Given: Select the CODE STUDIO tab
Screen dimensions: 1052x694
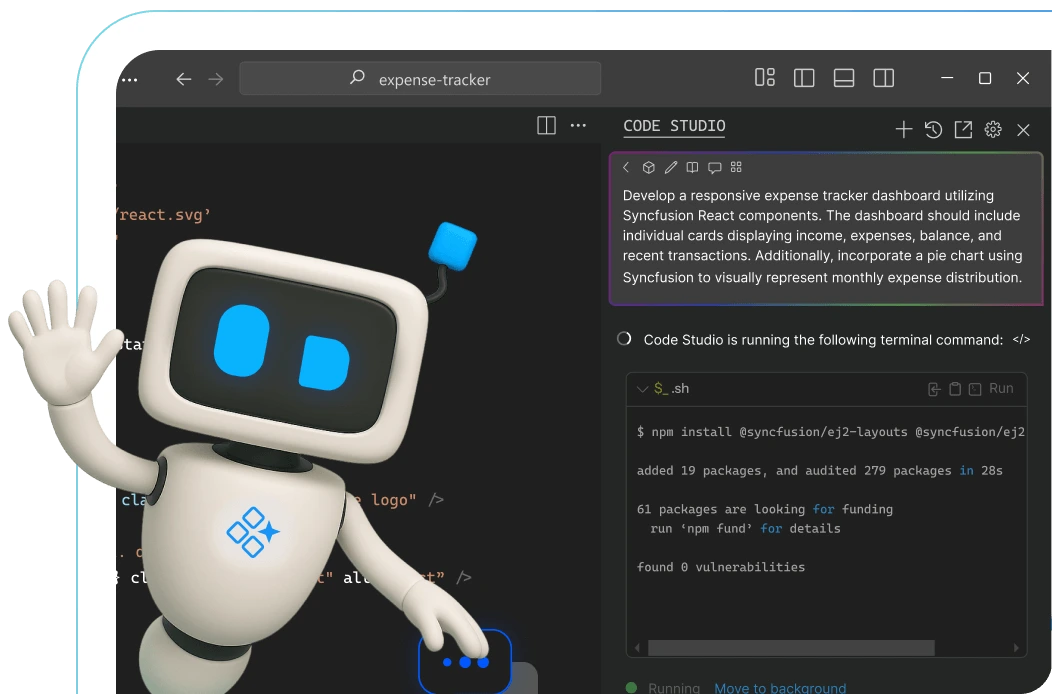Looking at the screenshot, I should point(674,126).
